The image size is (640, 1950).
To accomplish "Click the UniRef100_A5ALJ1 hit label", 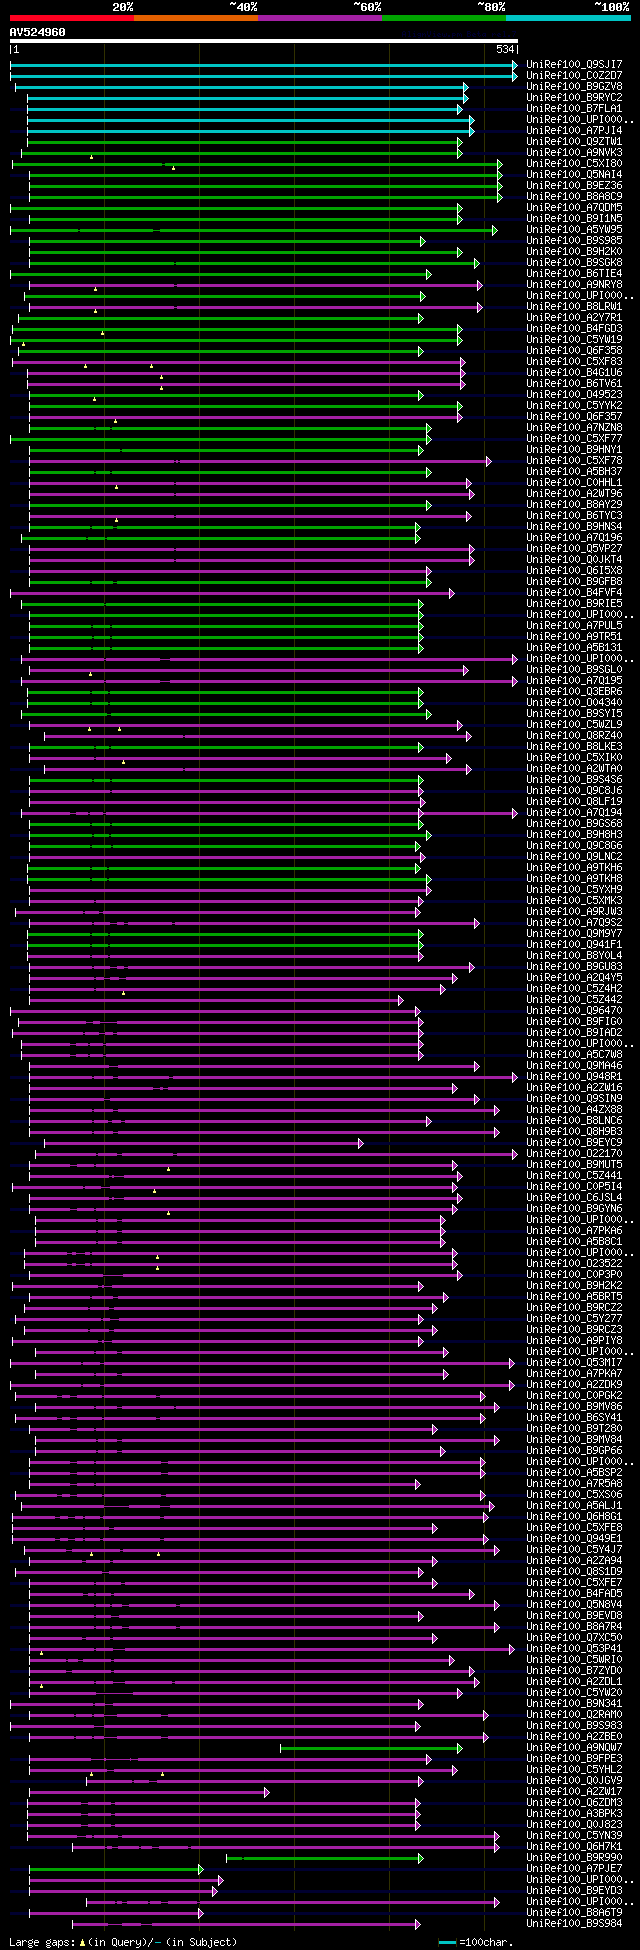I will click(574, 1506).
